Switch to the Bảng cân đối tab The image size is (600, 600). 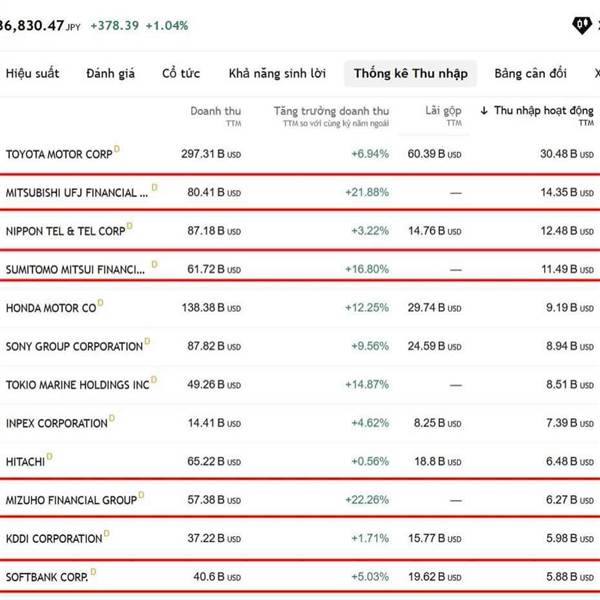coord(530,73)
